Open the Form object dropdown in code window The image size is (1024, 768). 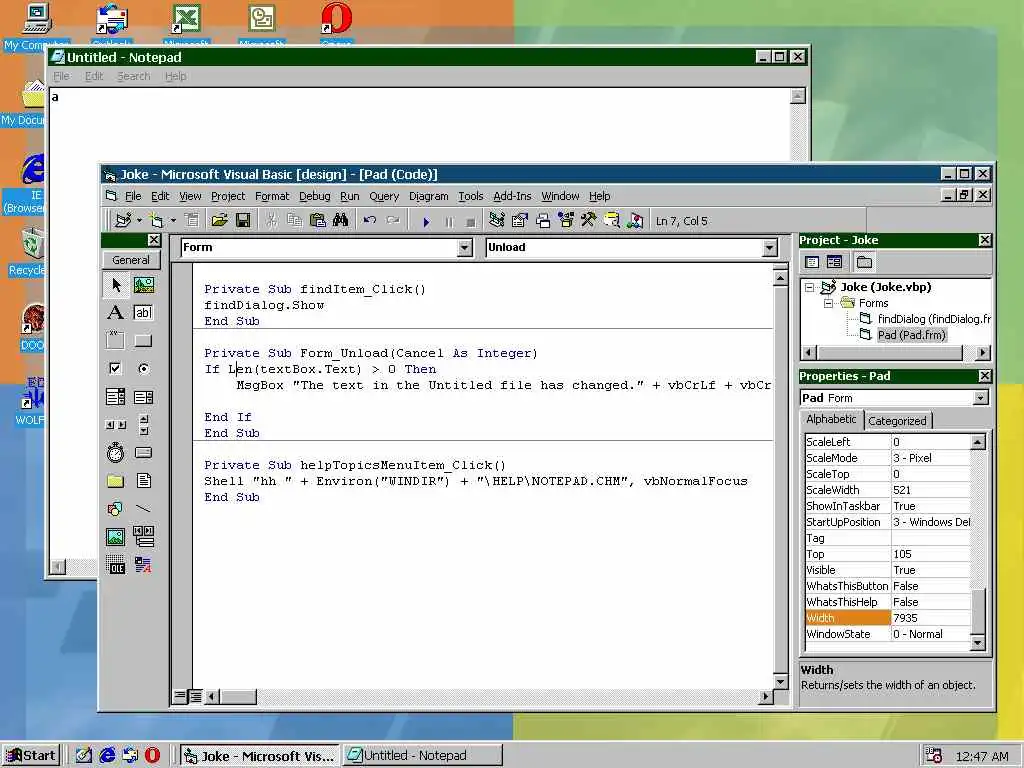pos(464,248)
